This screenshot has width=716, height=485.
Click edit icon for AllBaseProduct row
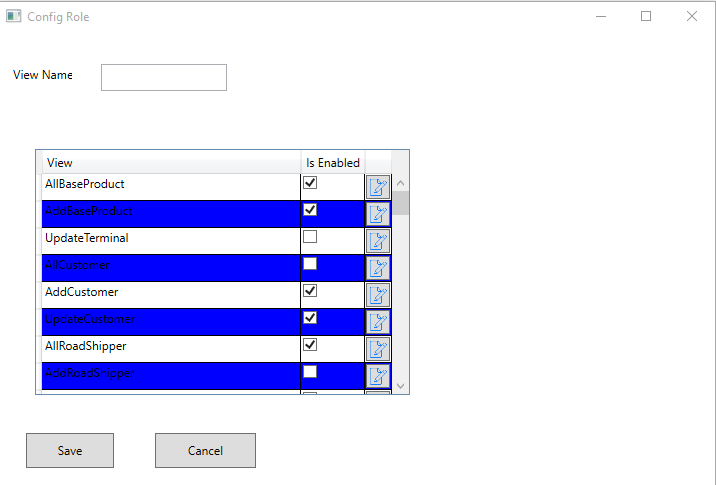pos(378,187)
